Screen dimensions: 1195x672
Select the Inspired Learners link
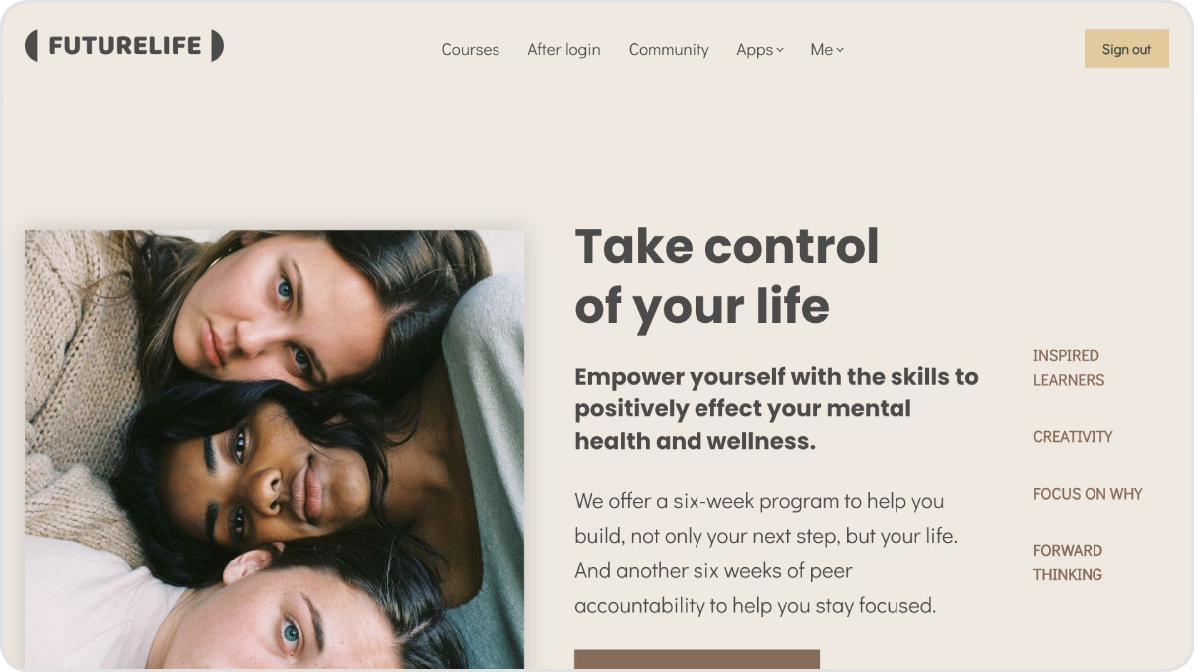click(1068, 367)
